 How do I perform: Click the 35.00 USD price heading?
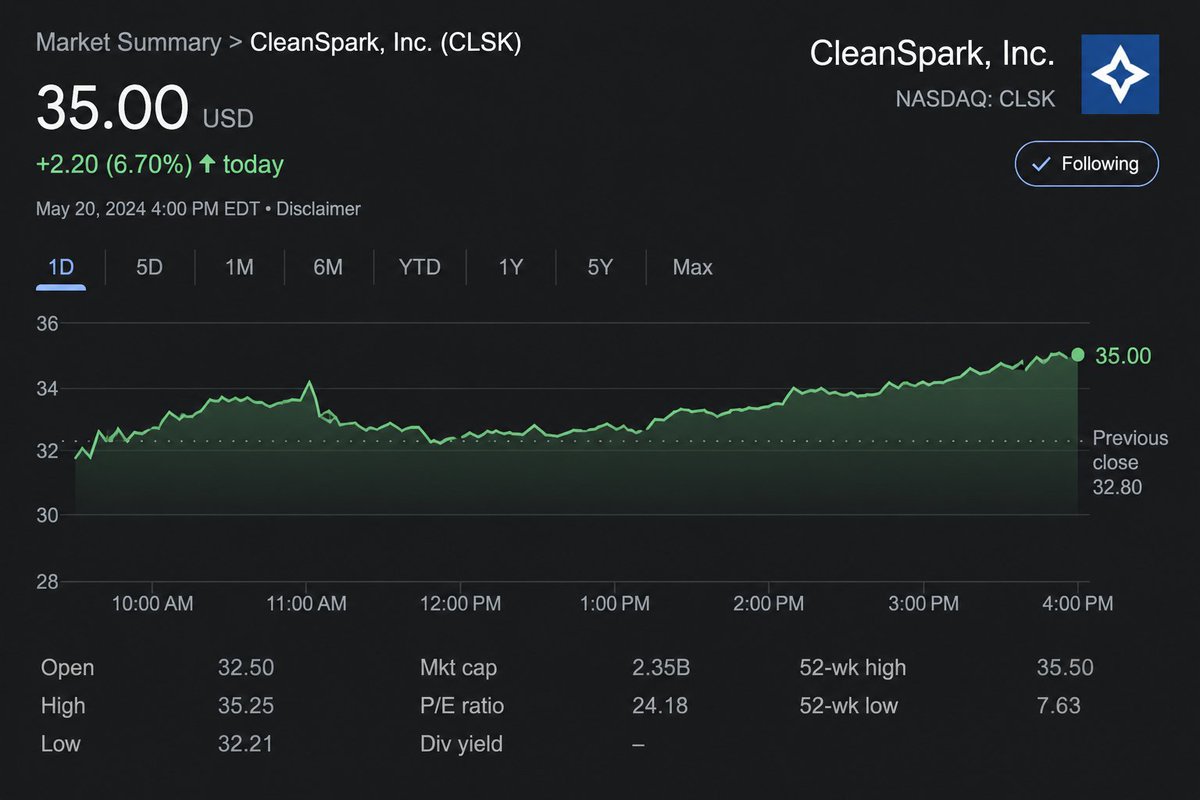145,109
